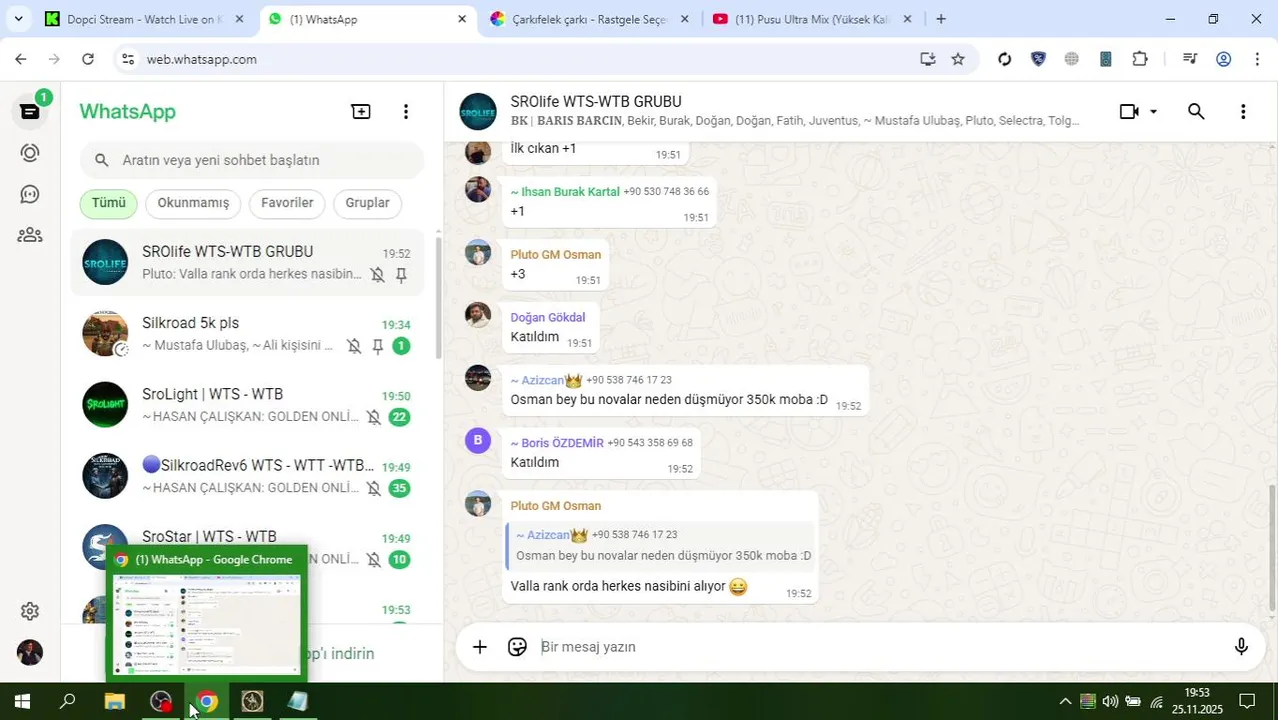Click search or start new chat field

click(252, 160)
